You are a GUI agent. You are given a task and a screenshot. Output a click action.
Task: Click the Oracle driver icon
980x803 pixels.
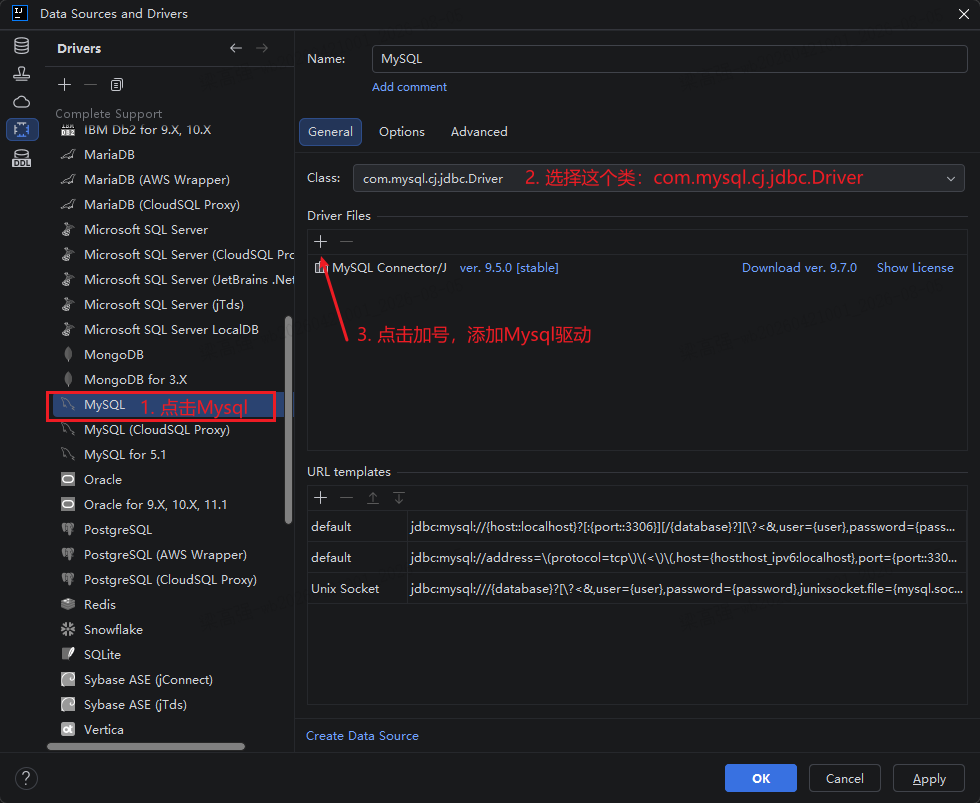point(68,479)
